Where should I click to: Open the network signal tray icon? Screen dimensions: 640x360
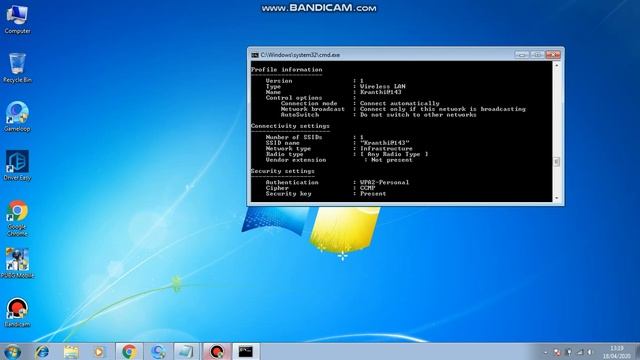coord(580,352)
